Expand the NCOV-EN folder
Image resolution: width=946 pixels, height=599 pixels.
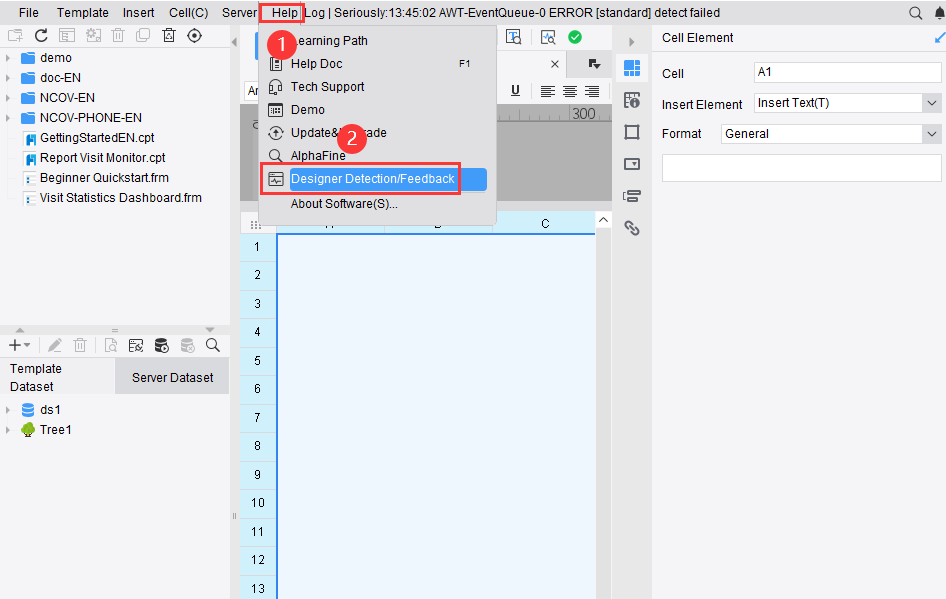pos(8,98)
